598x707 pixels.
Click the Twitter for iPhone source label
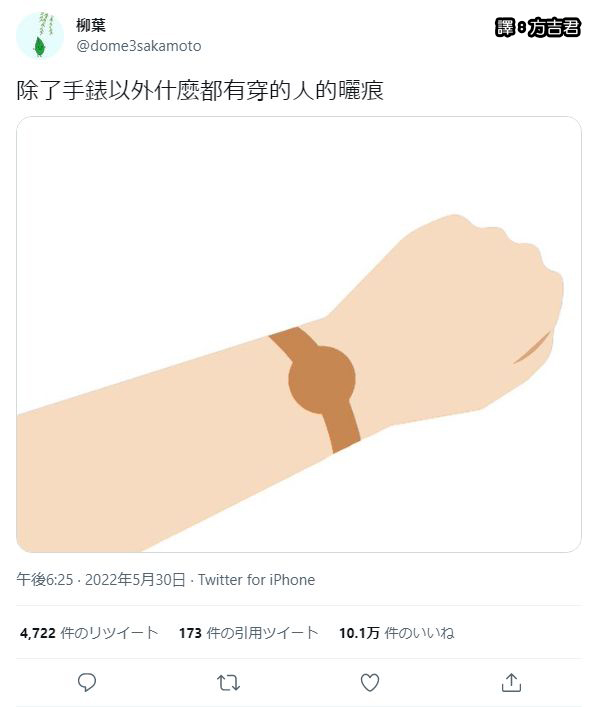[256, 579]
